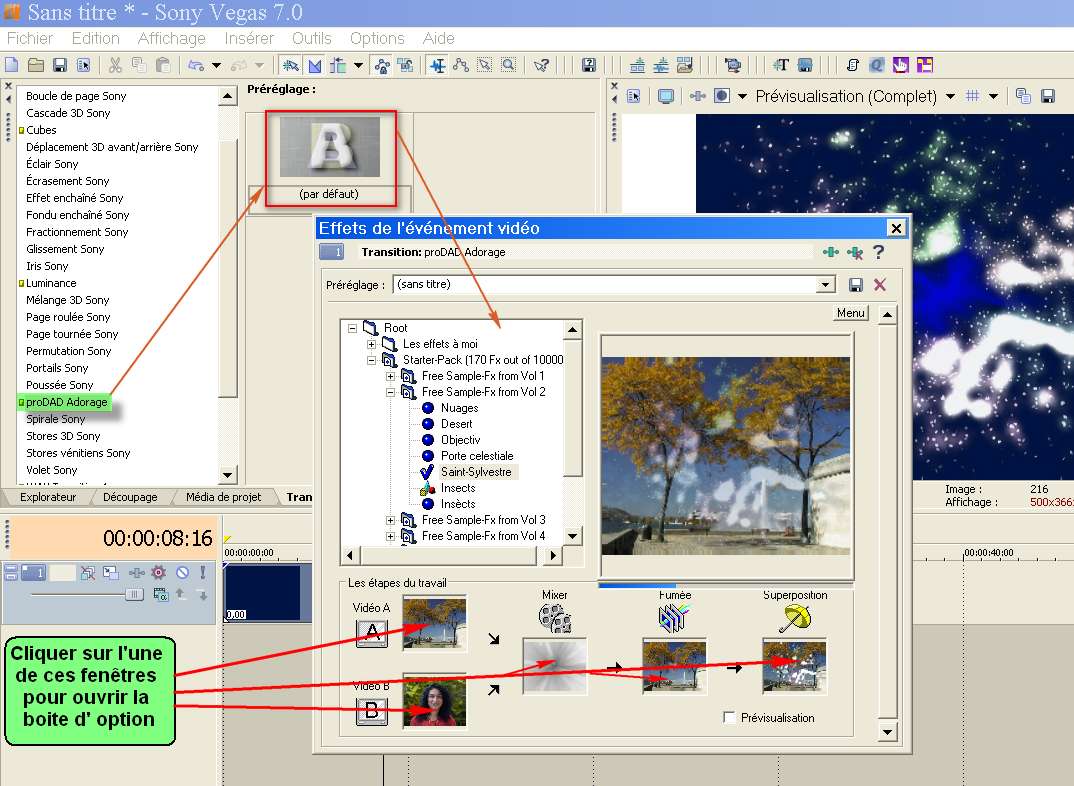Toggle the track Mute circle icon

(182, 572)
